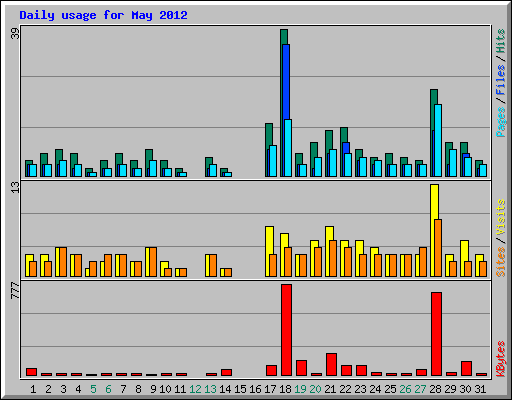Click the 13 axis maximum label

15,187
